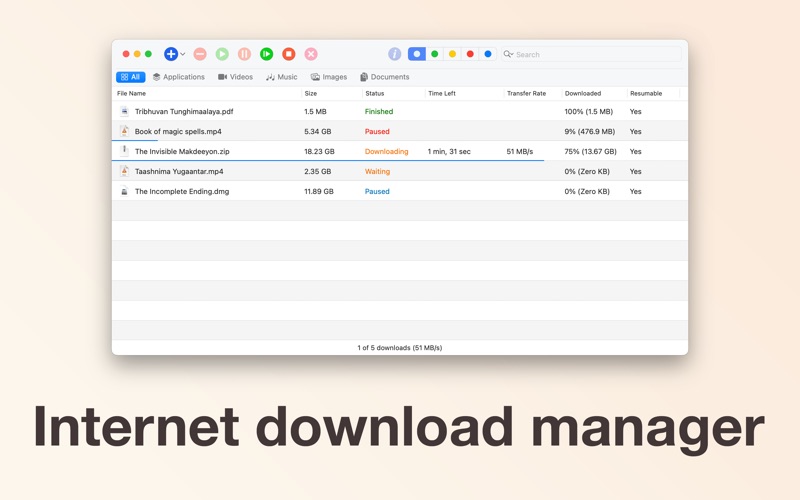Viewport: 800px width, 500px height.
Task: Sort by Downloaded column header
Action: pos(594,93)
